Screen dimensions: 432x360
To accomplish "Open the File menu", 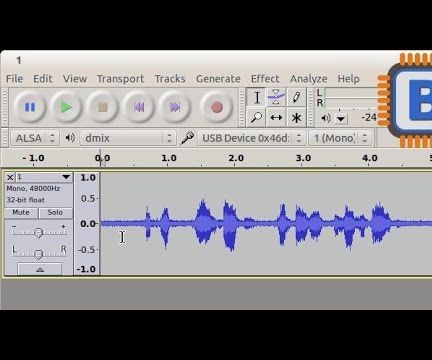I will coord(15,79).
